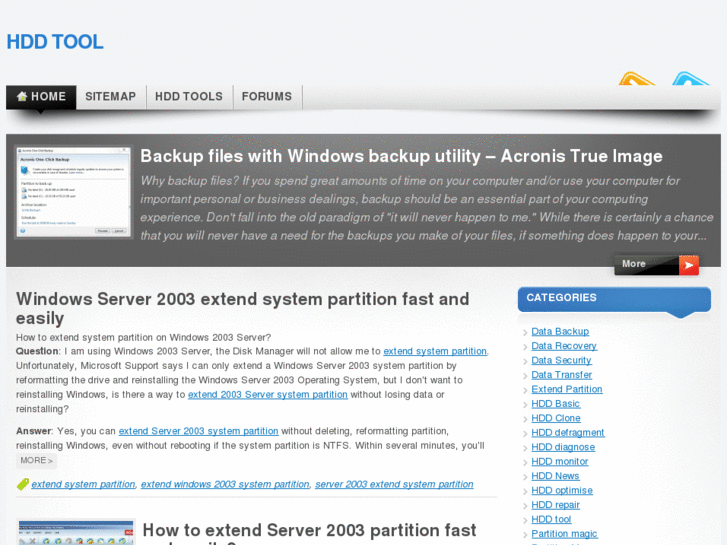Open the HDD optimise category
The height and width of the screenshot is (545, 727).
pos(562,490)
